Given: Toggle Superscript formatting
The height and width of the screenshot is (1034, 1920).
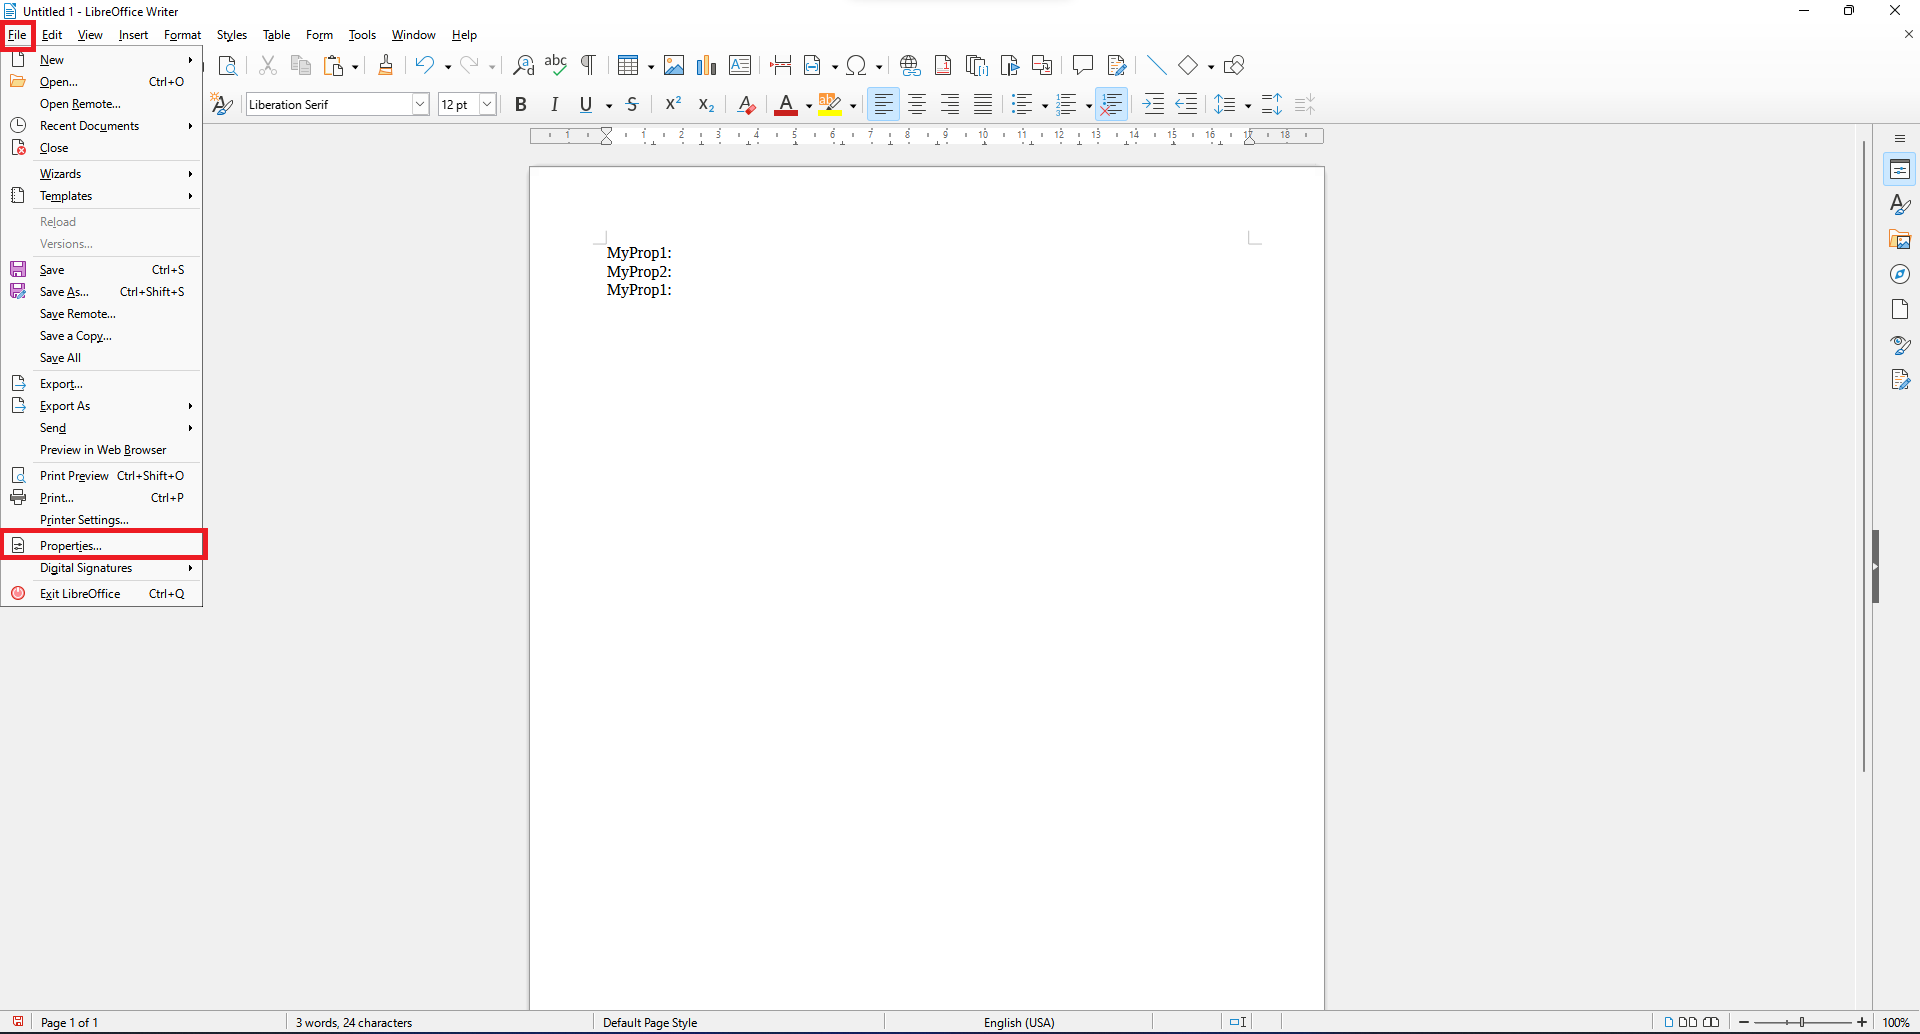Looking at the screenshot, I should click(674, 104).
